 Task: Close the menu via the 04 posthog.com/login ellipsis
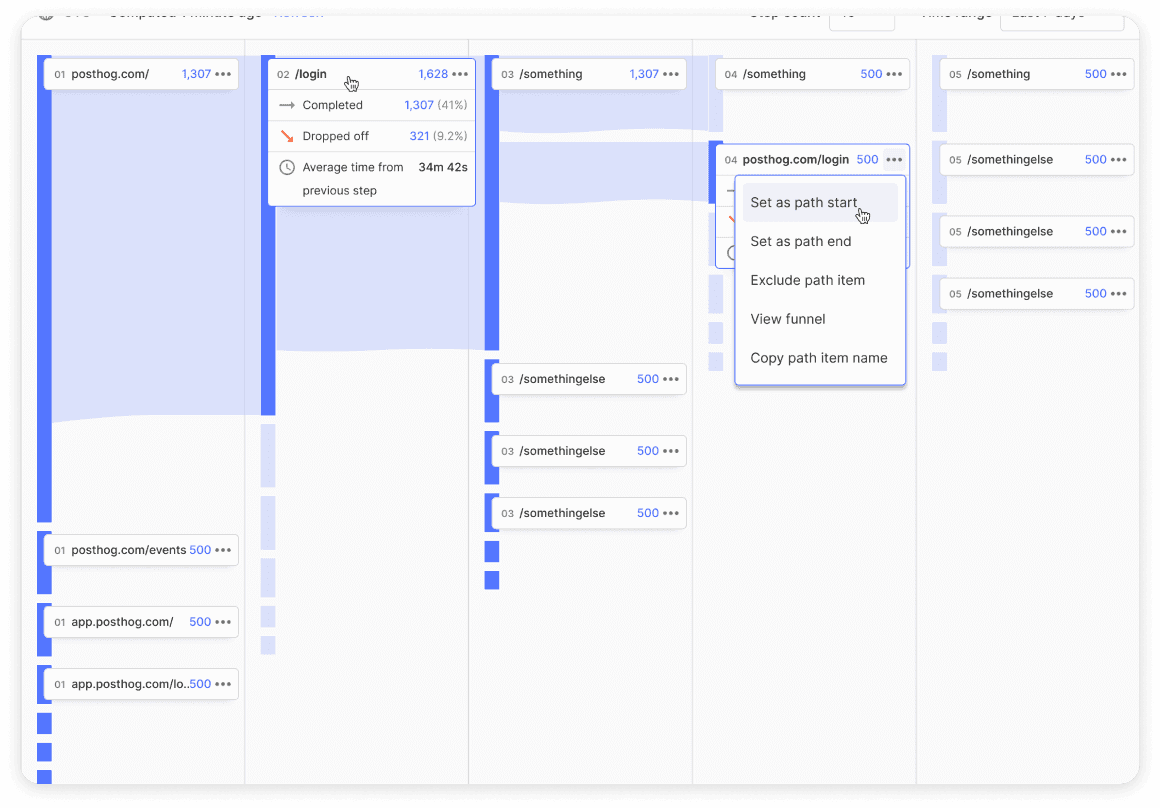click(894, 160)
